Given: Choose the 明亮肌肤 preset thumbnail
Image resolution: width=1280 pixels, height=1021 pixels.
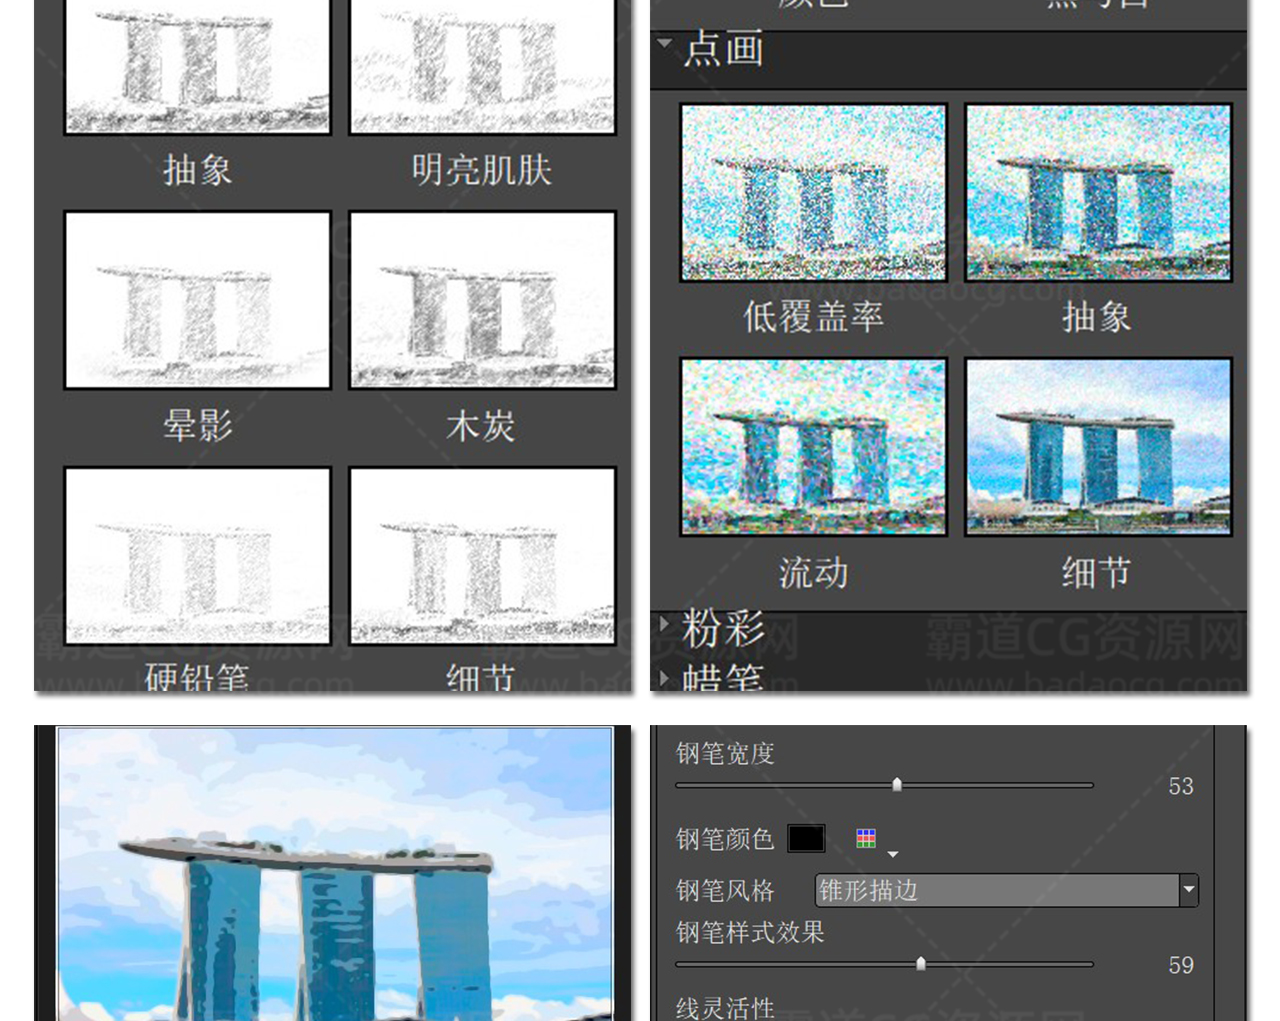Looking at the screenshot, I should pyautogui.click(x=482, y=66).
